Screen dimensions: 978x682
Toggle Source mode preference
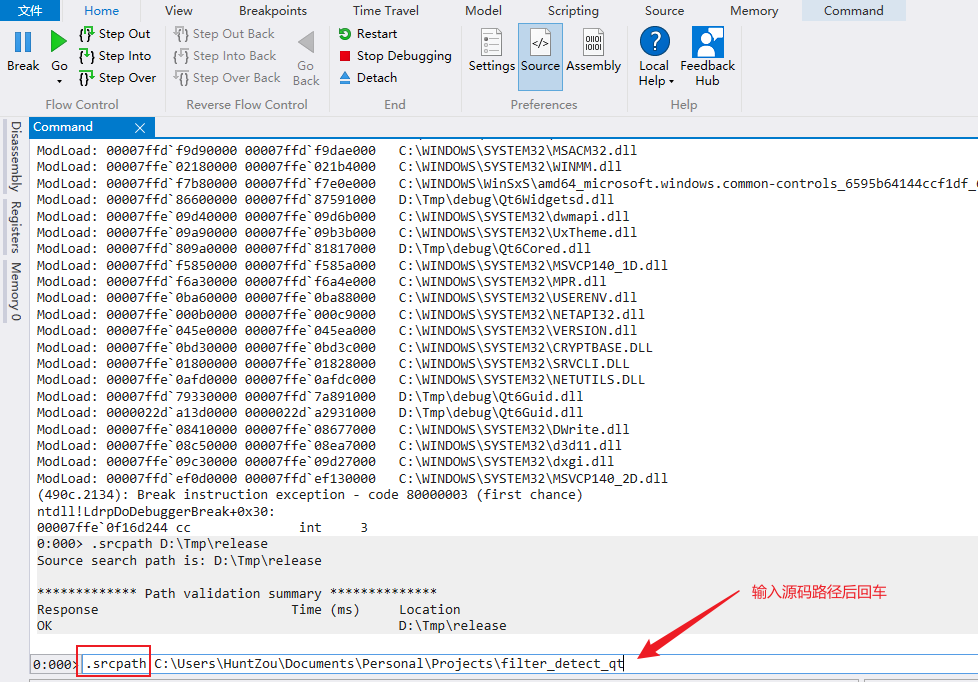click(540, 57)
